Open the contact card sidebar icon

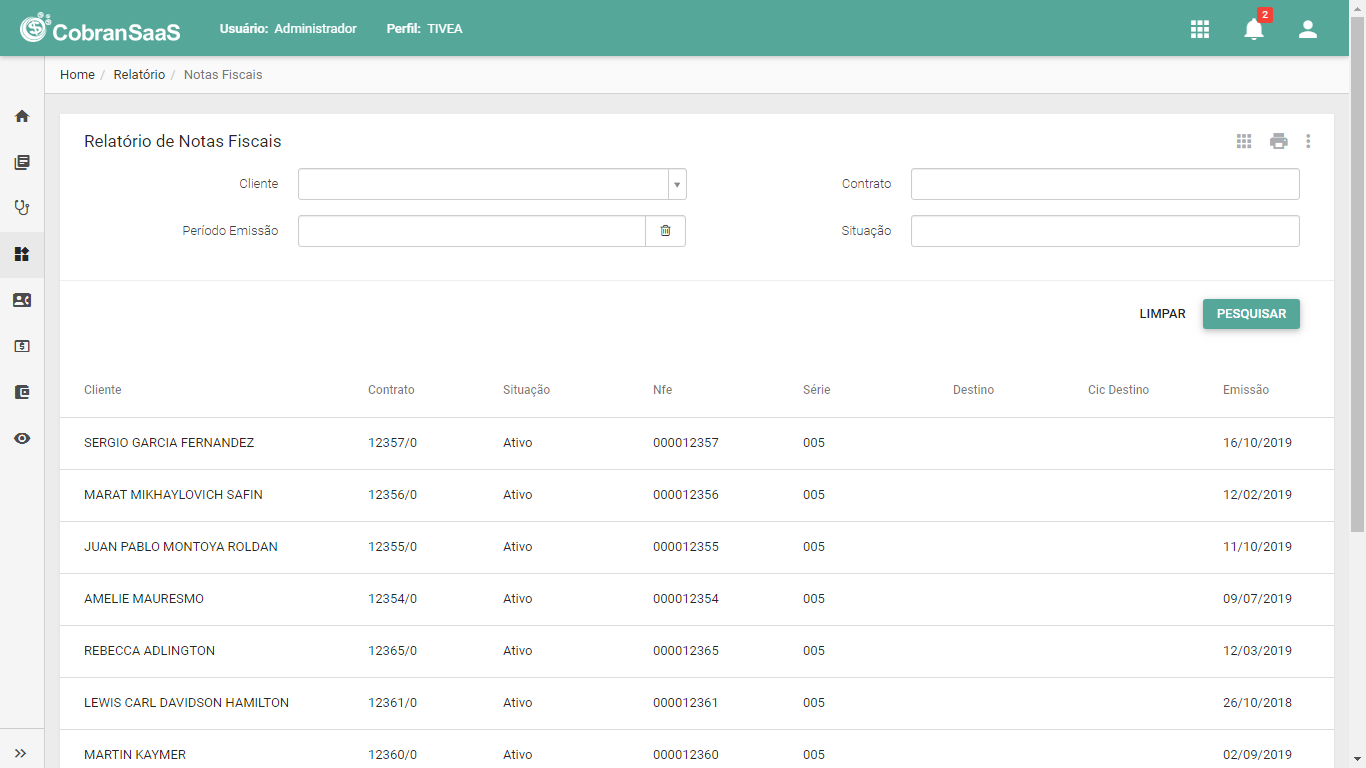[22, 300]
